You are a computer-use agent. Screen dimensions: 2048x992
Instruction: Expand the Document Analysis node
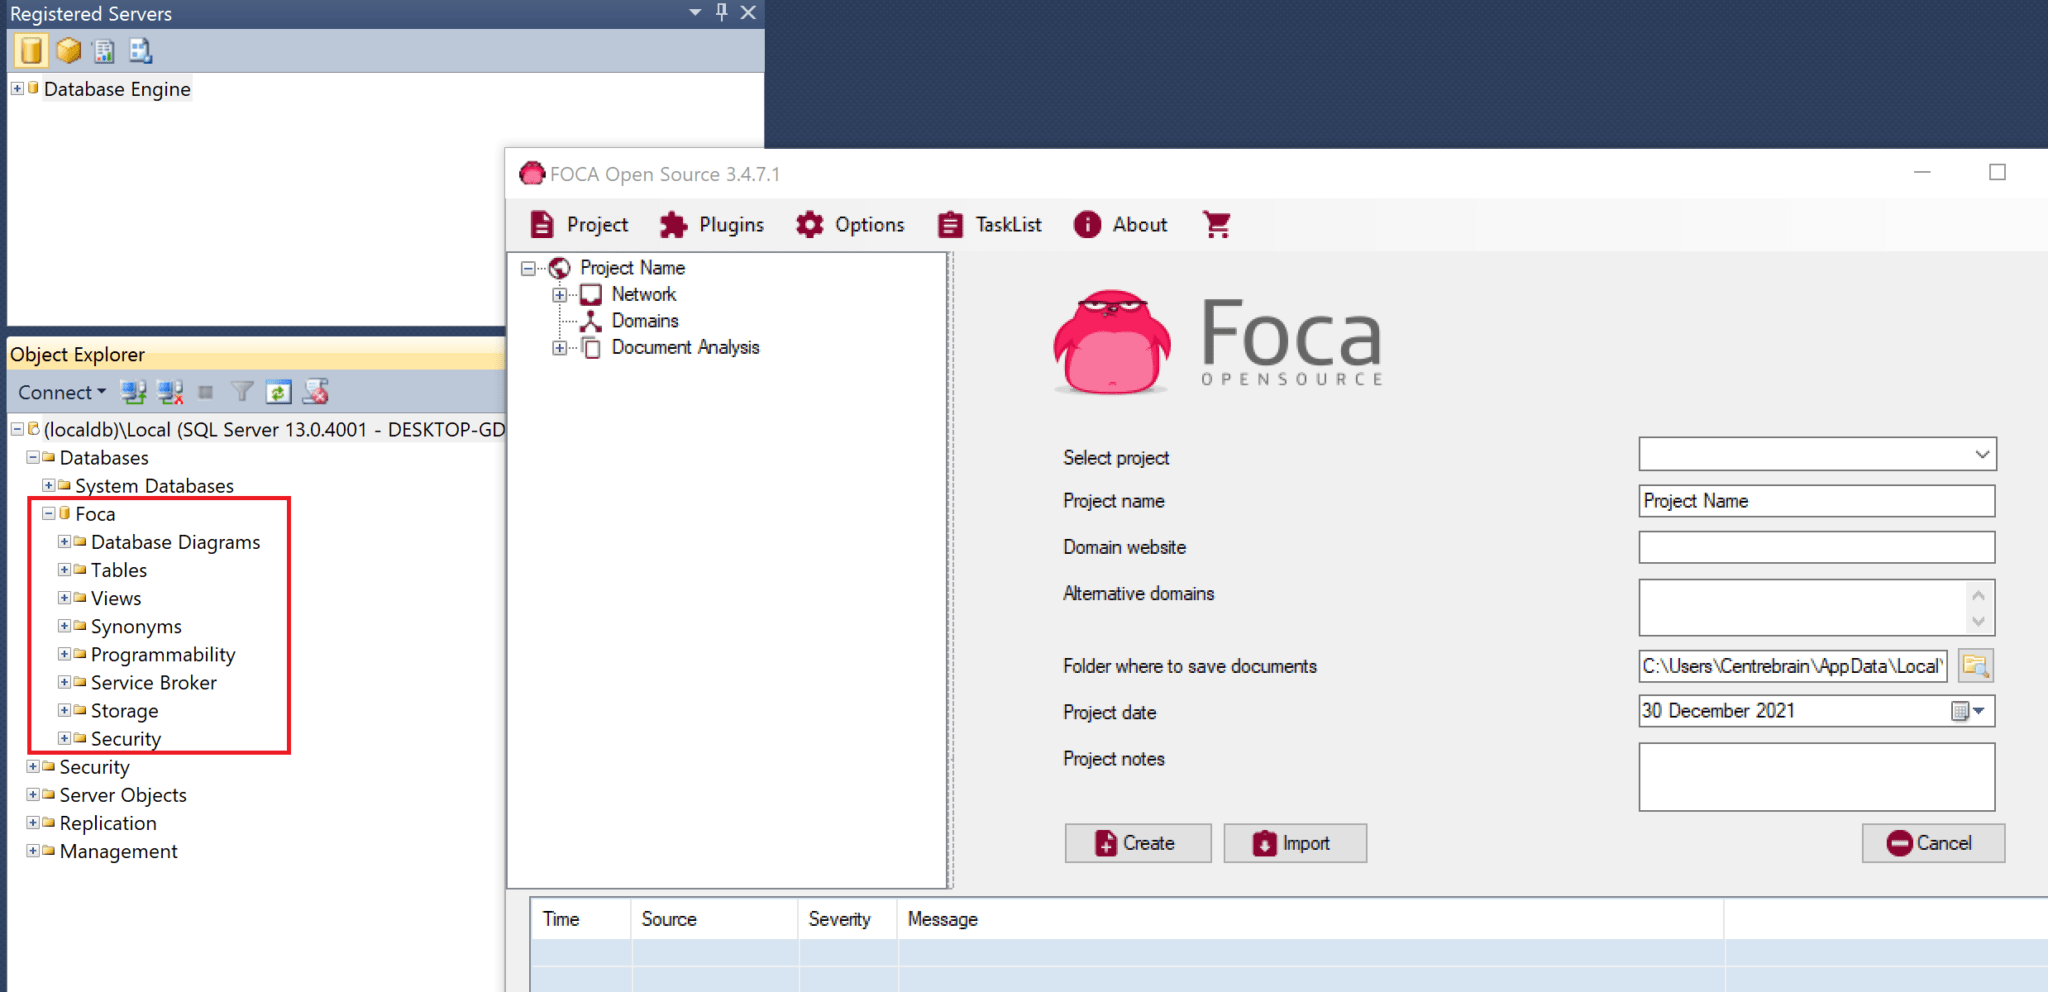click(559, 348)
